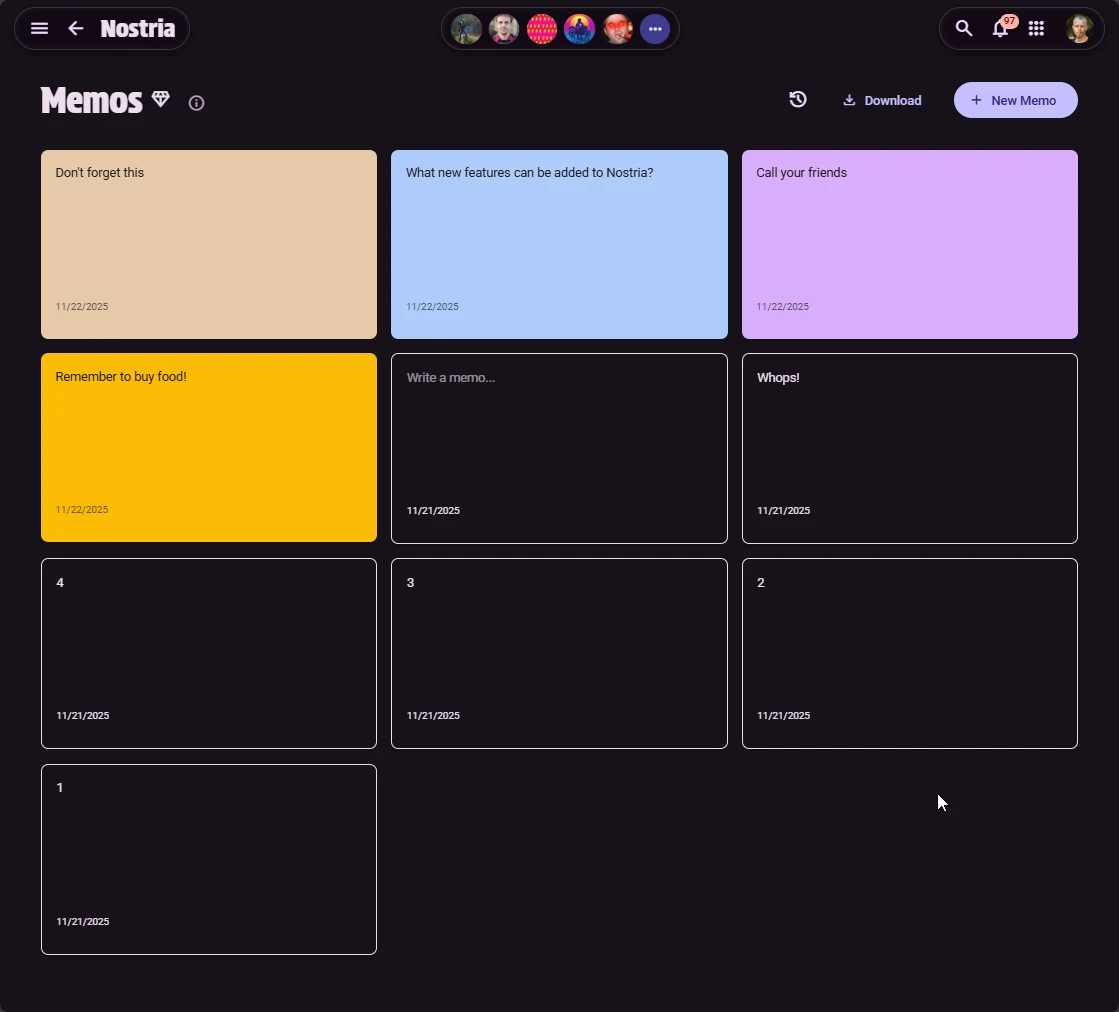Click the back arrow icon
The height and width of the screenshot is (1012, 1119).
(76, 29)
